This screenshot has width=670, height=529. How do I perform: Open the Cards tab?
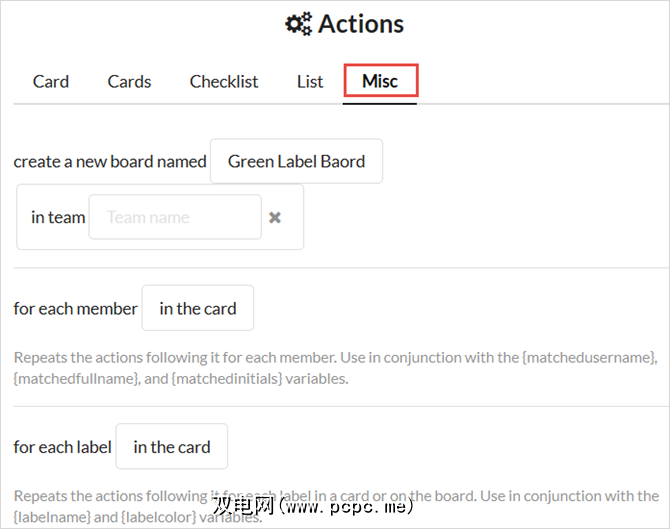[129, 82]
